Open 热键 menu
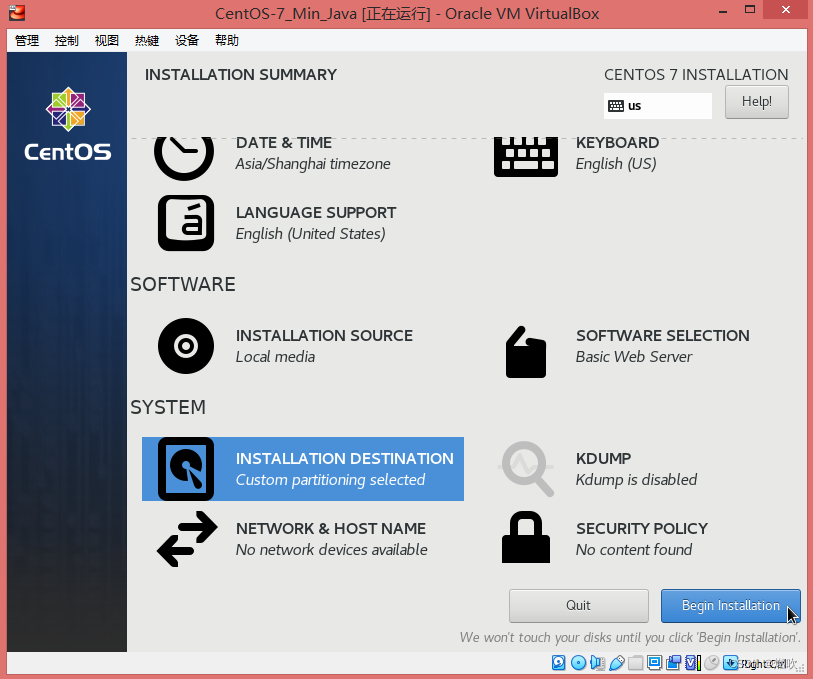 click(x=147, y=40)
